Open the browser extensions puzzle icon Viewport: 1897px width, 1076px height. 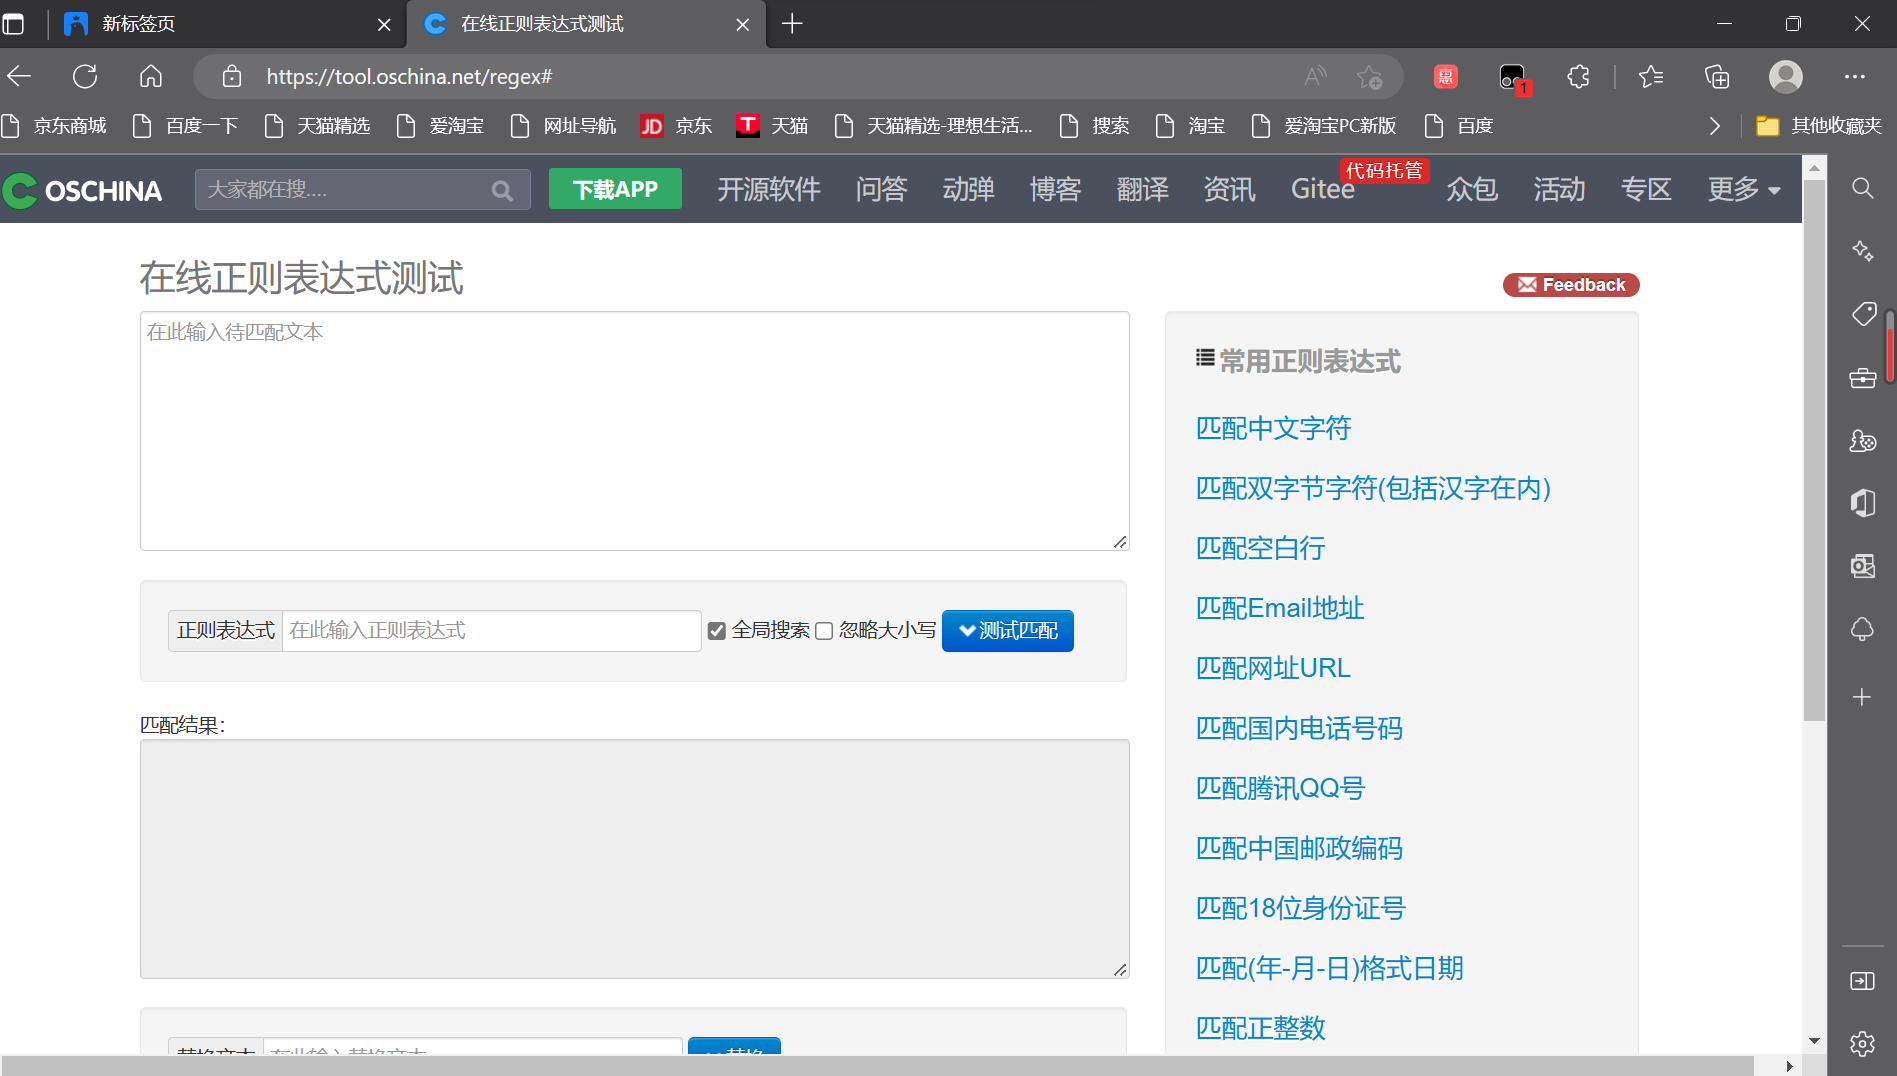[x=1578, y=76]
